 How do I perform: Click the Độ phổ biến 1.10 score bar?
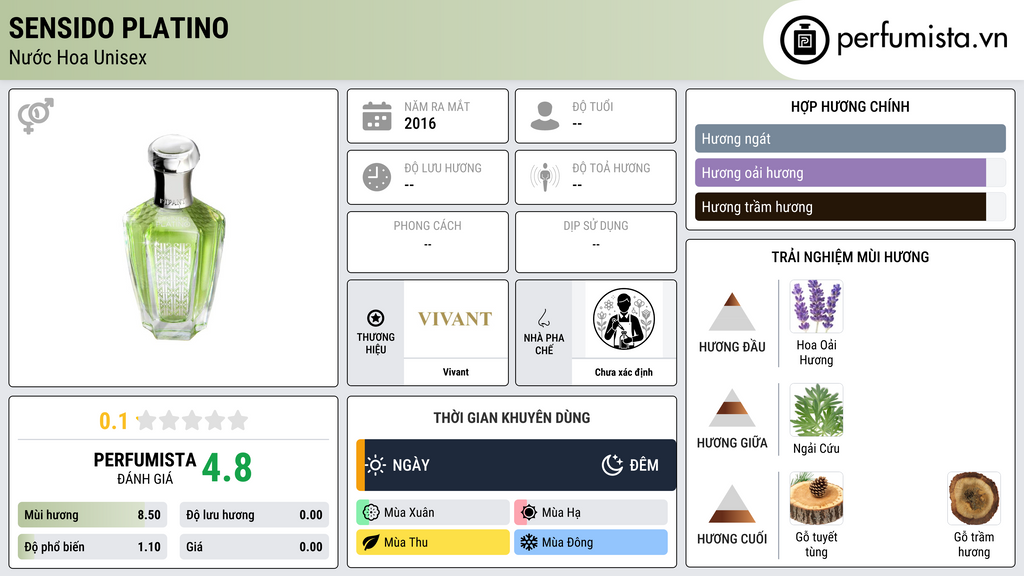[x=92, y=547]
